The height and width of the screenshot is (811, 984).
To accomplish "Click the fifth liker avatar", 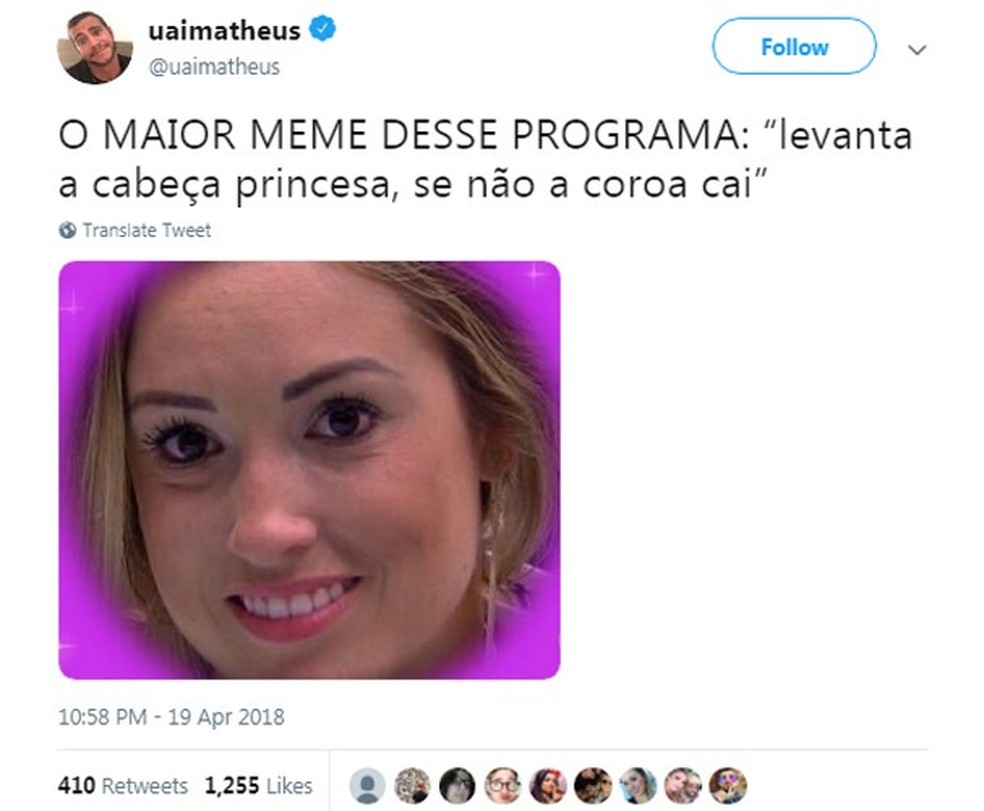I will pyautogui.click(x=548, y=786).
